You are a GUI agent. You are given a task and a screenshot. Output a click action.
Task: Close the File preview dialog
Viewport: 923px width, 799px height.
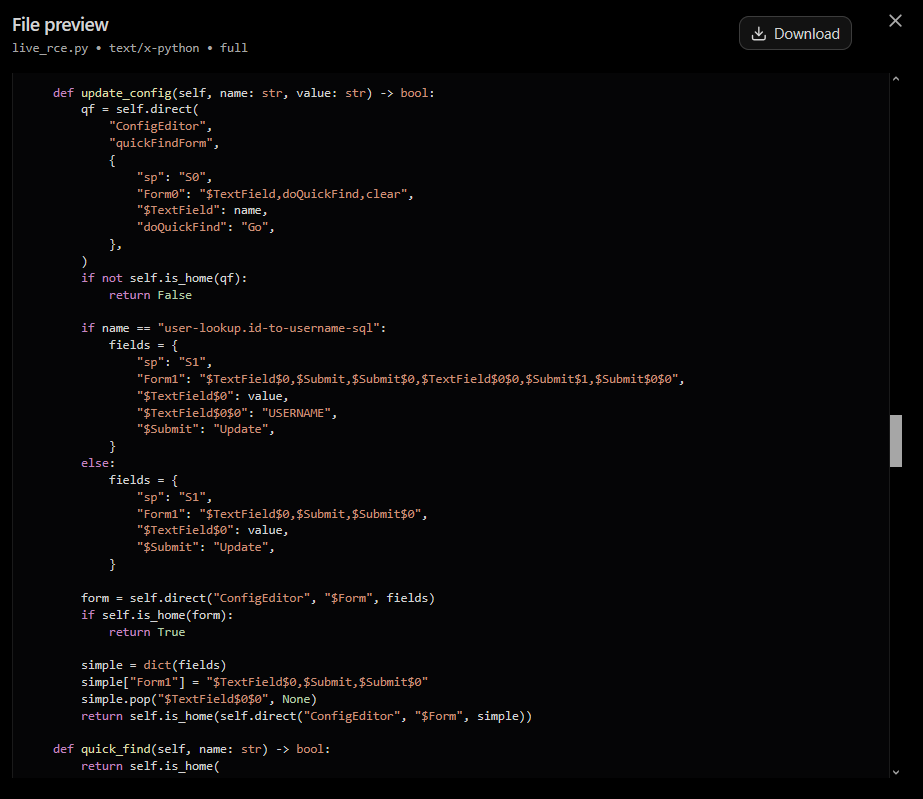895,21
